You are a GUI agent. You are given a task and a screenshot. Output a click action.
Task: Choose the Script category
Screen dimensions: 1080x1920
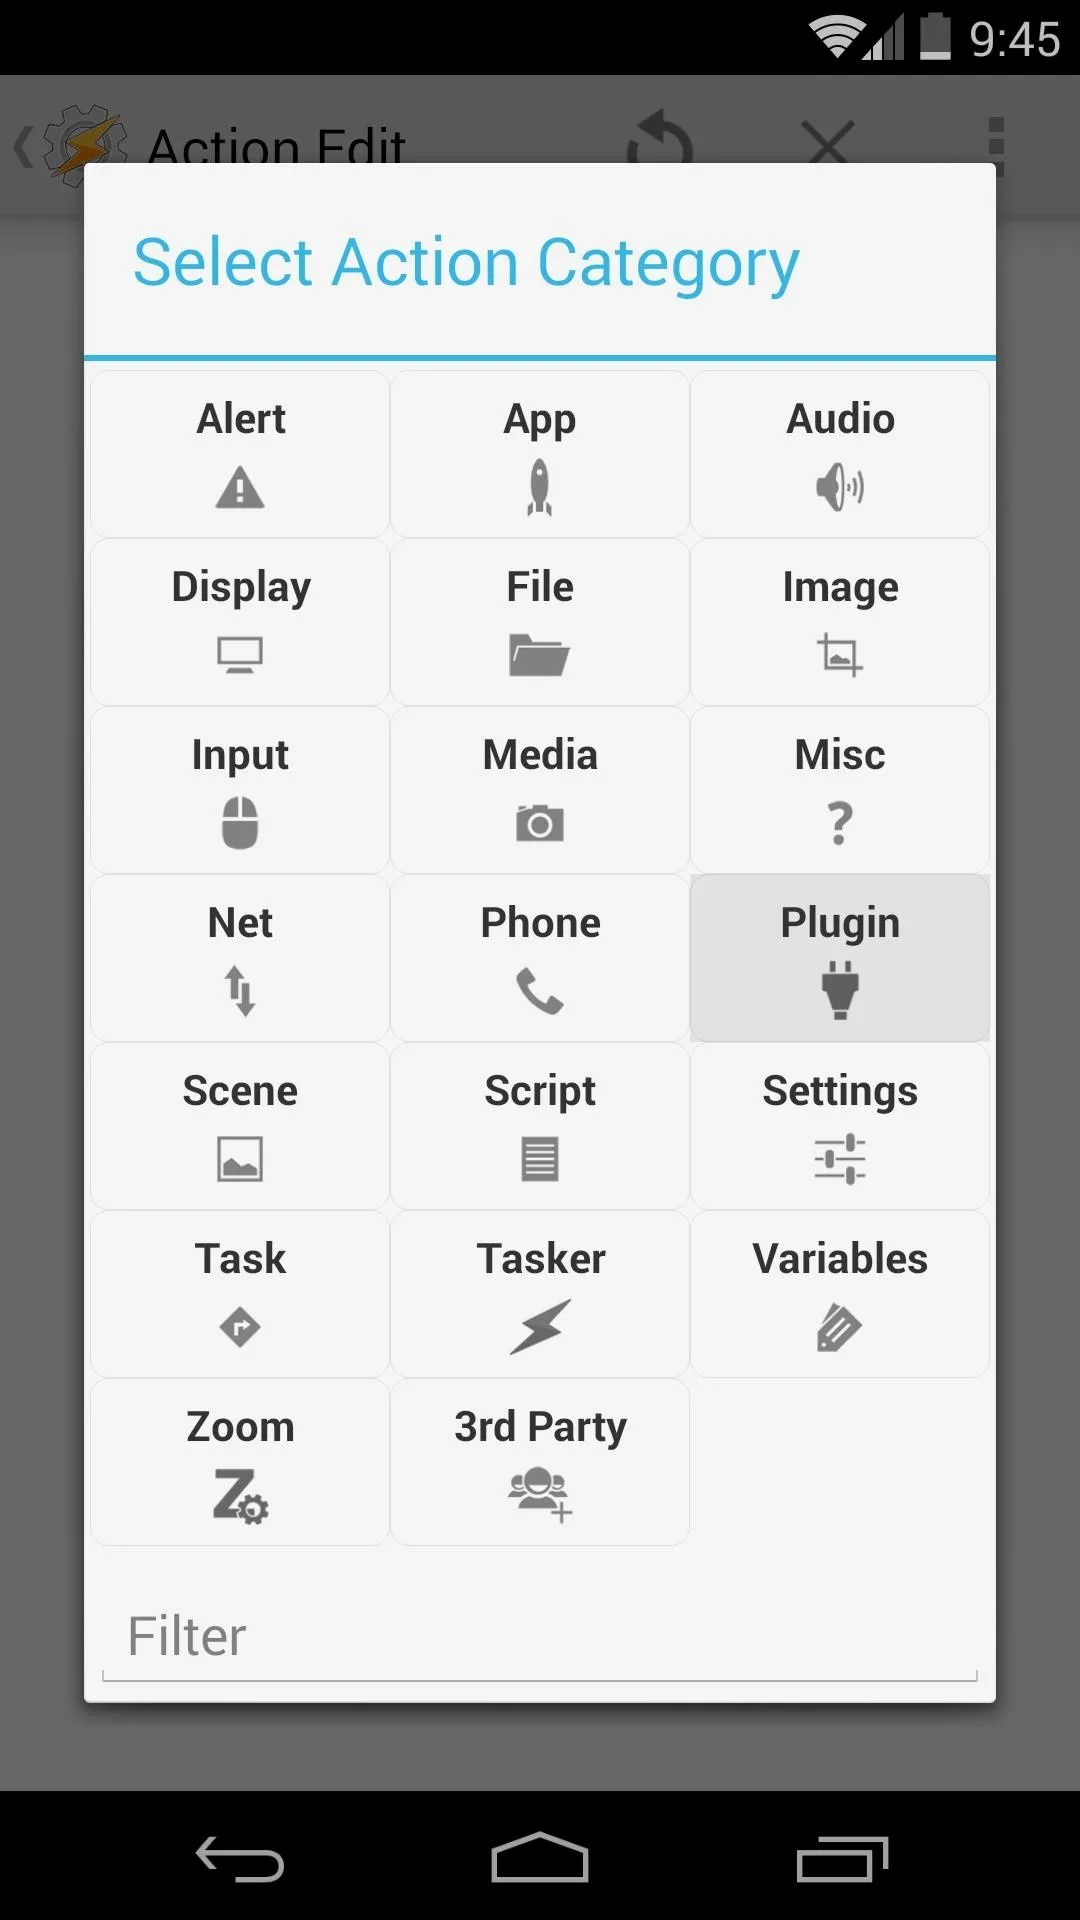click(x=540, y=1126)
